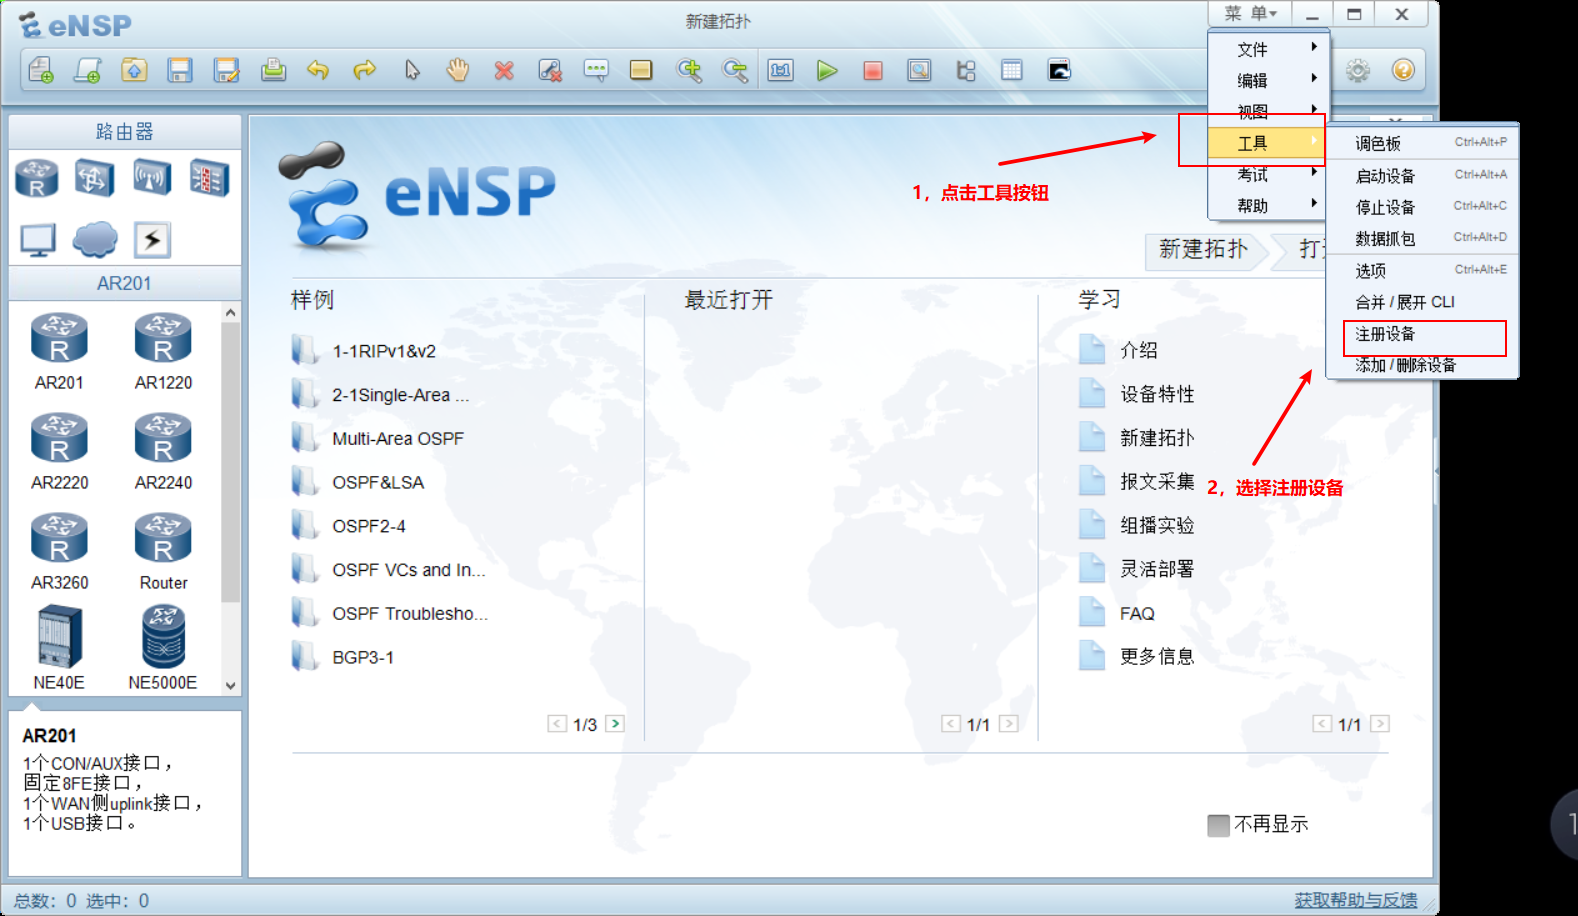
Task: Click the Save floppy-disk toolbar icon
Action: point(180,70)
